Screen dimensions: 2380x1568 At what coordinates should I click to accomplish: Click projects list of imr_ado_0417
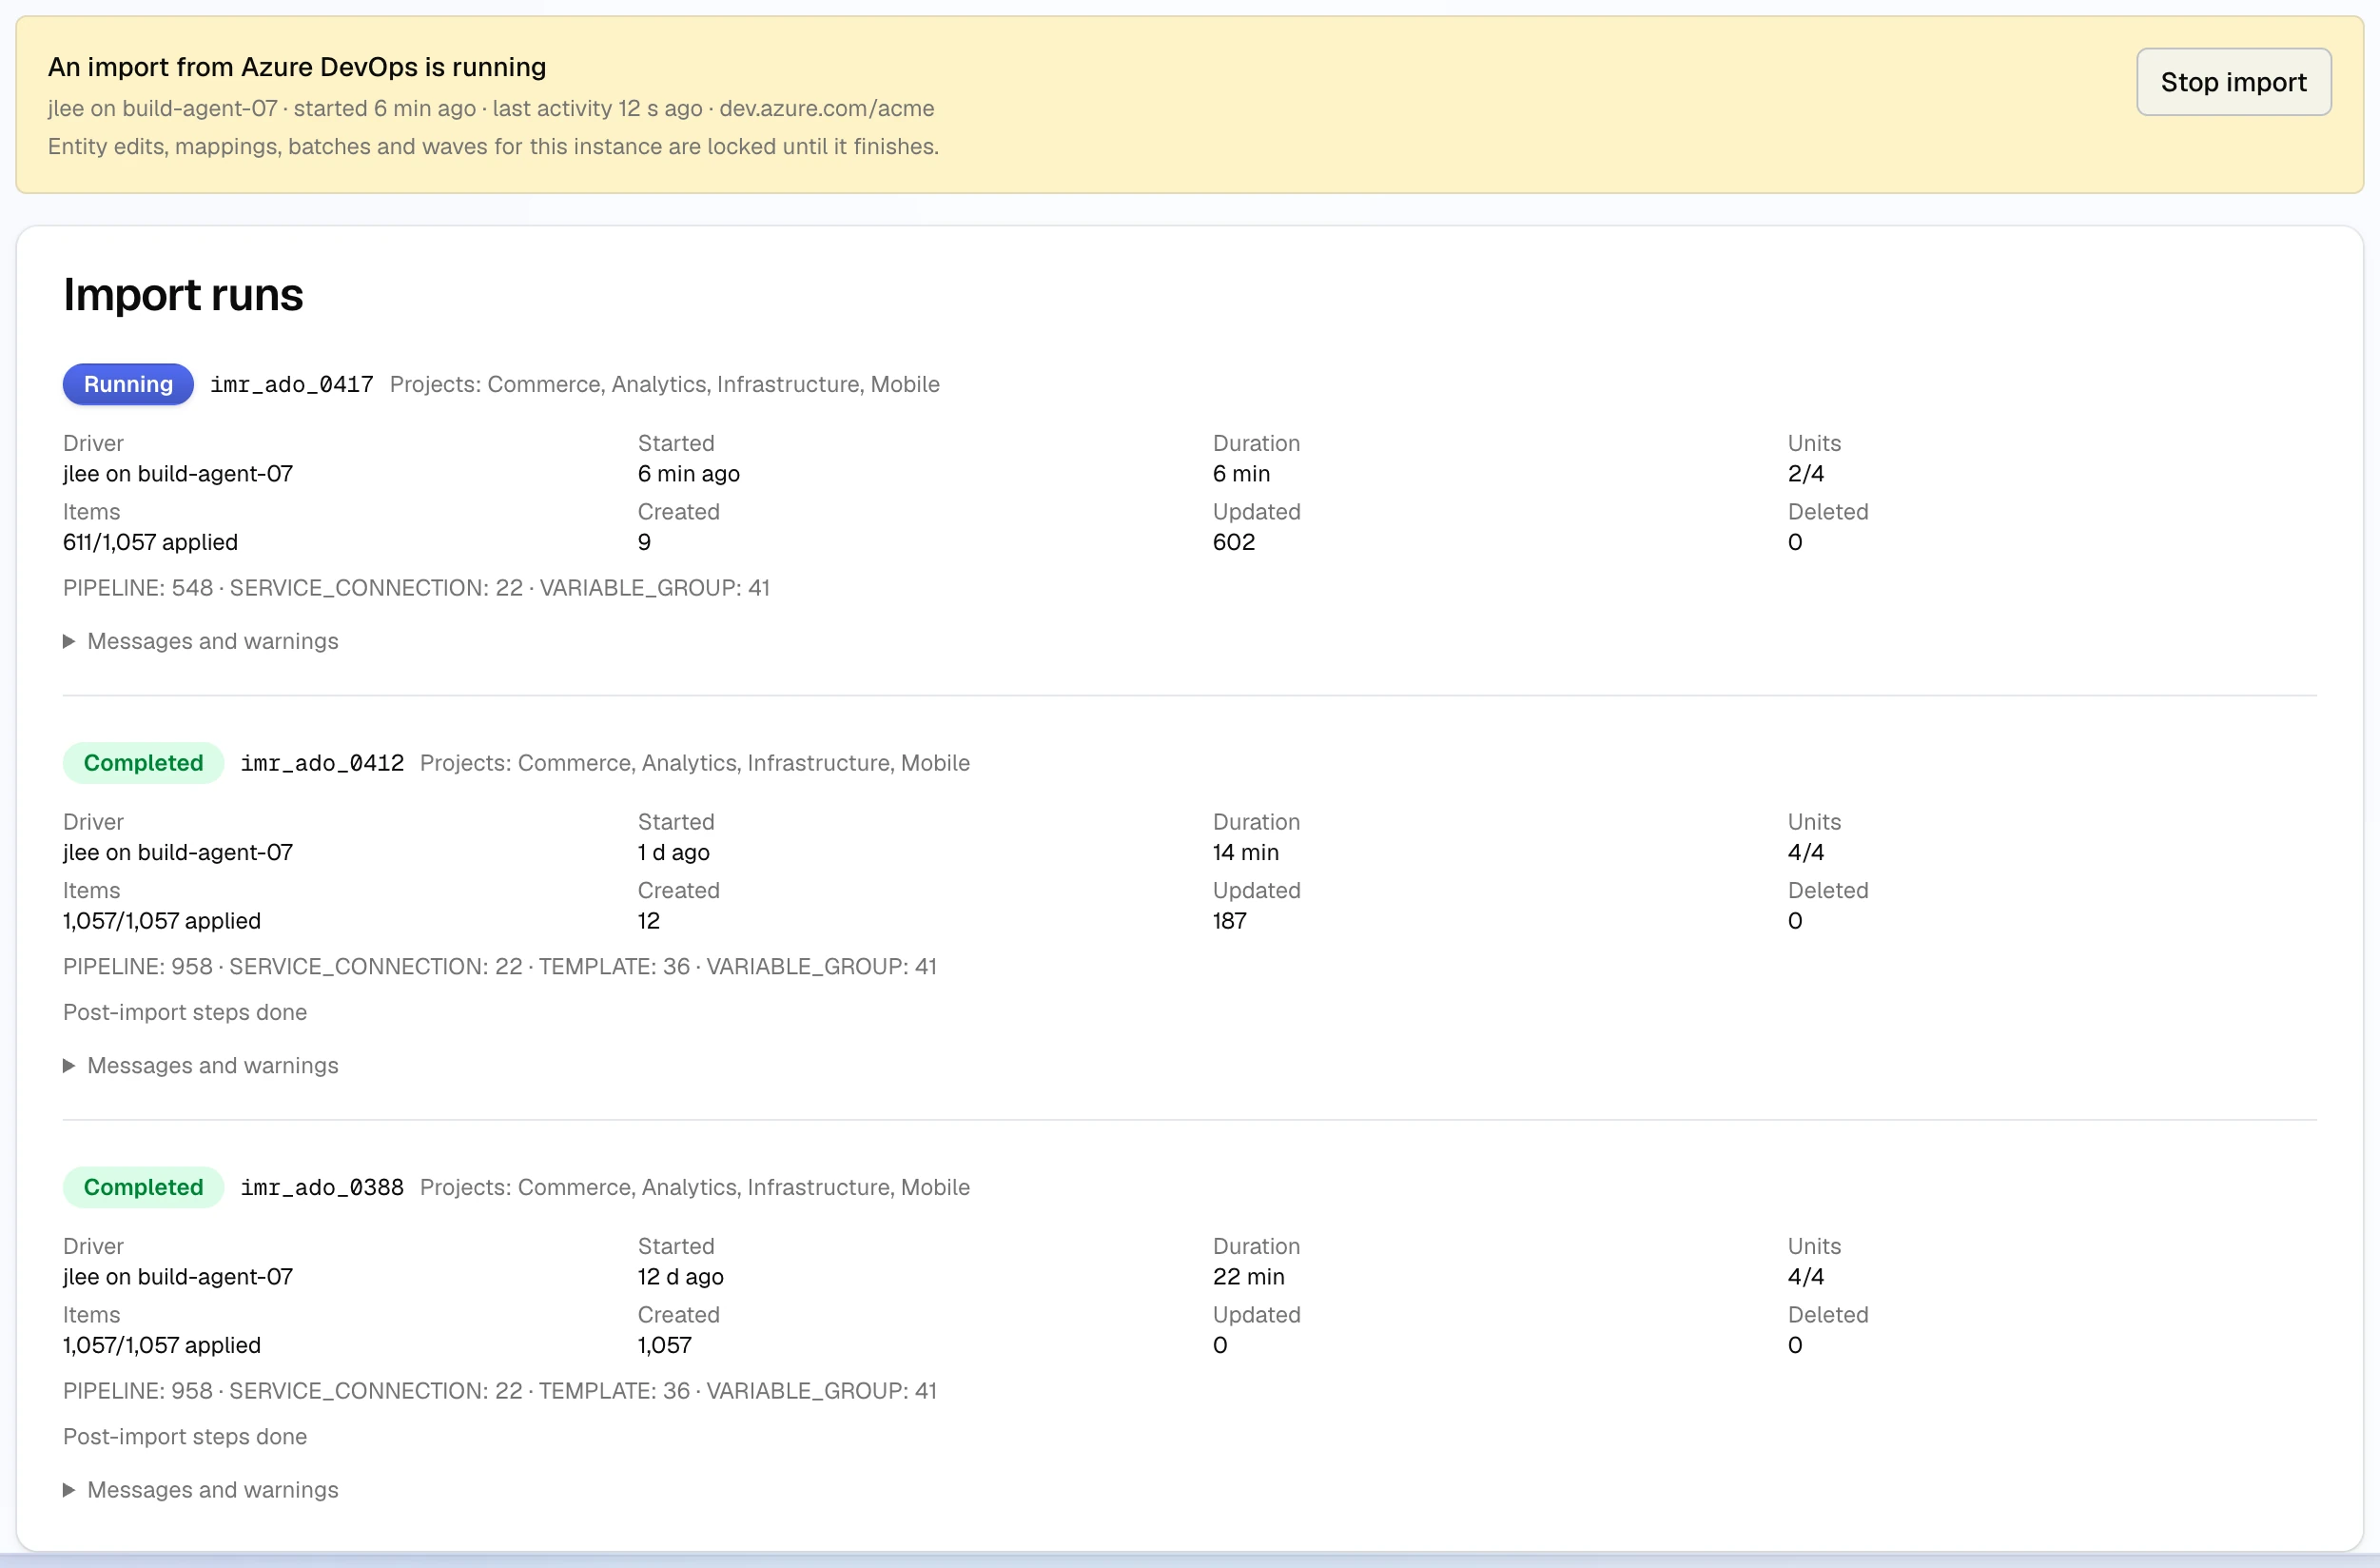pos(664,384)
